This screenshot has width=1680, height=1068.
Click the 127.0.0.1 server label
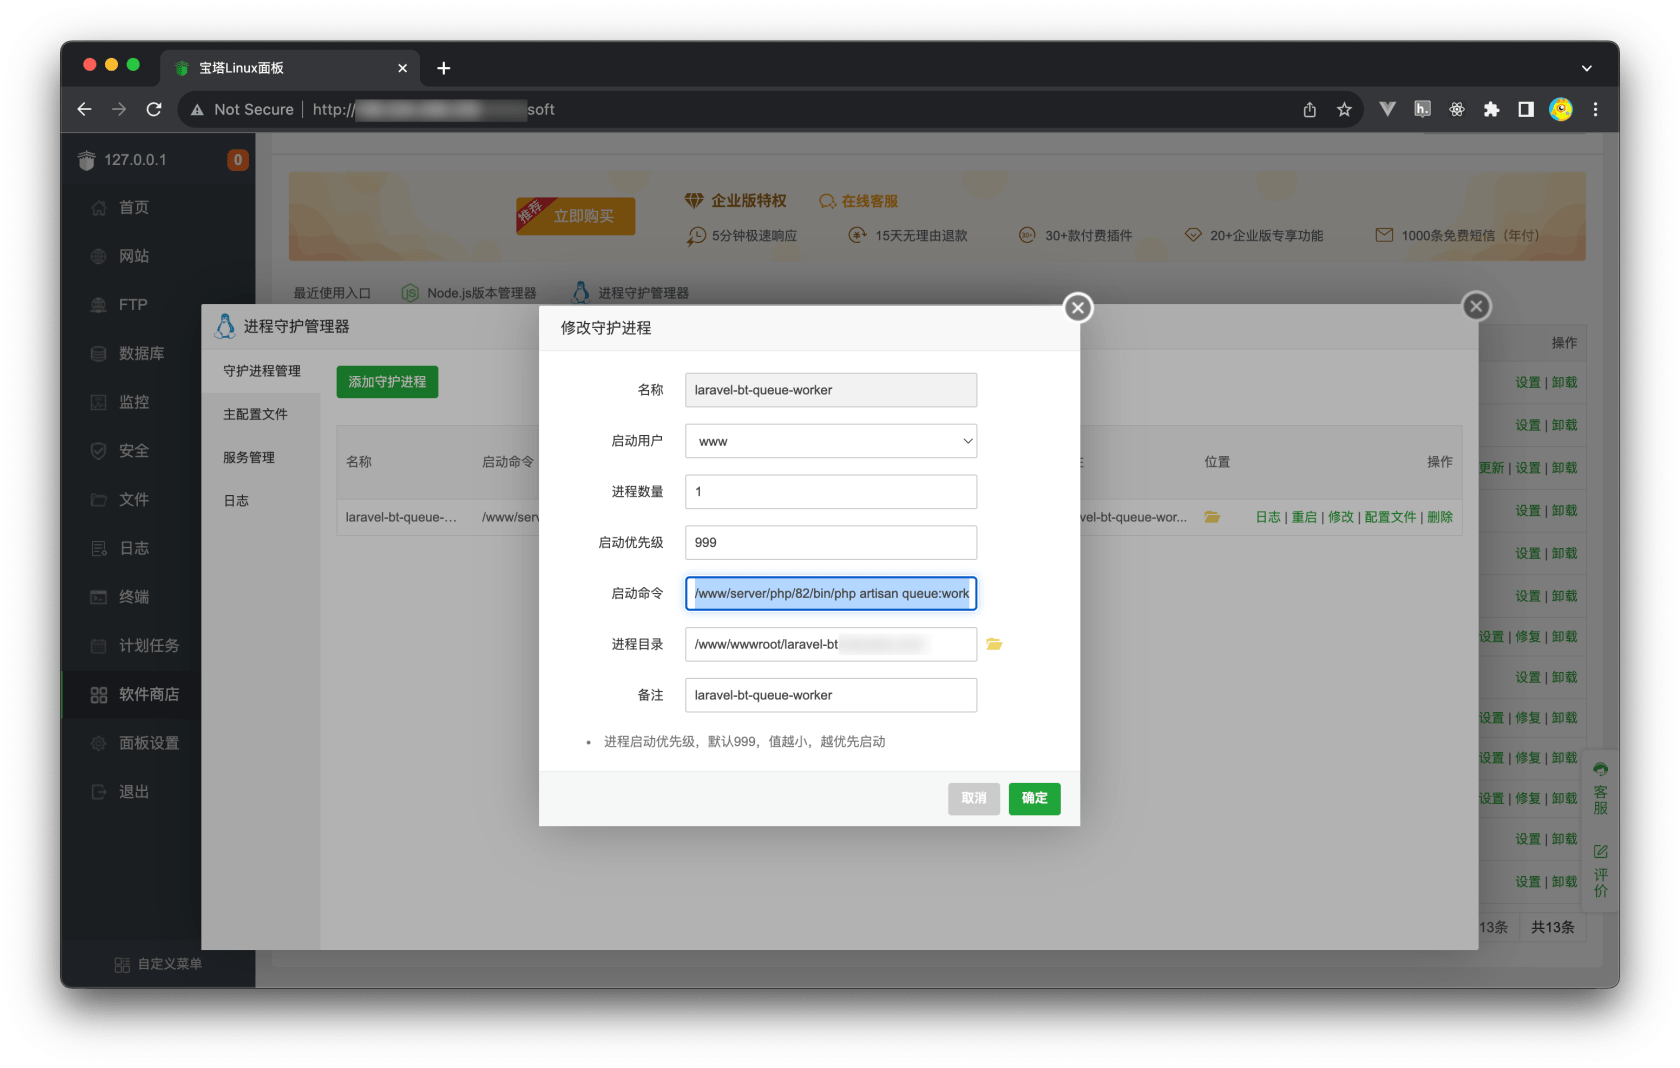coord(135,160)
